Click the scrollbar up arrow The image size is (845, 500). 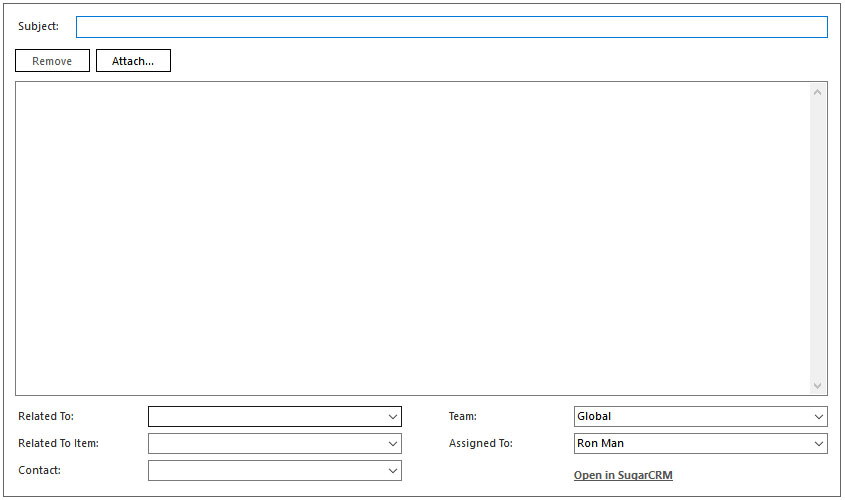pos(818,93)
